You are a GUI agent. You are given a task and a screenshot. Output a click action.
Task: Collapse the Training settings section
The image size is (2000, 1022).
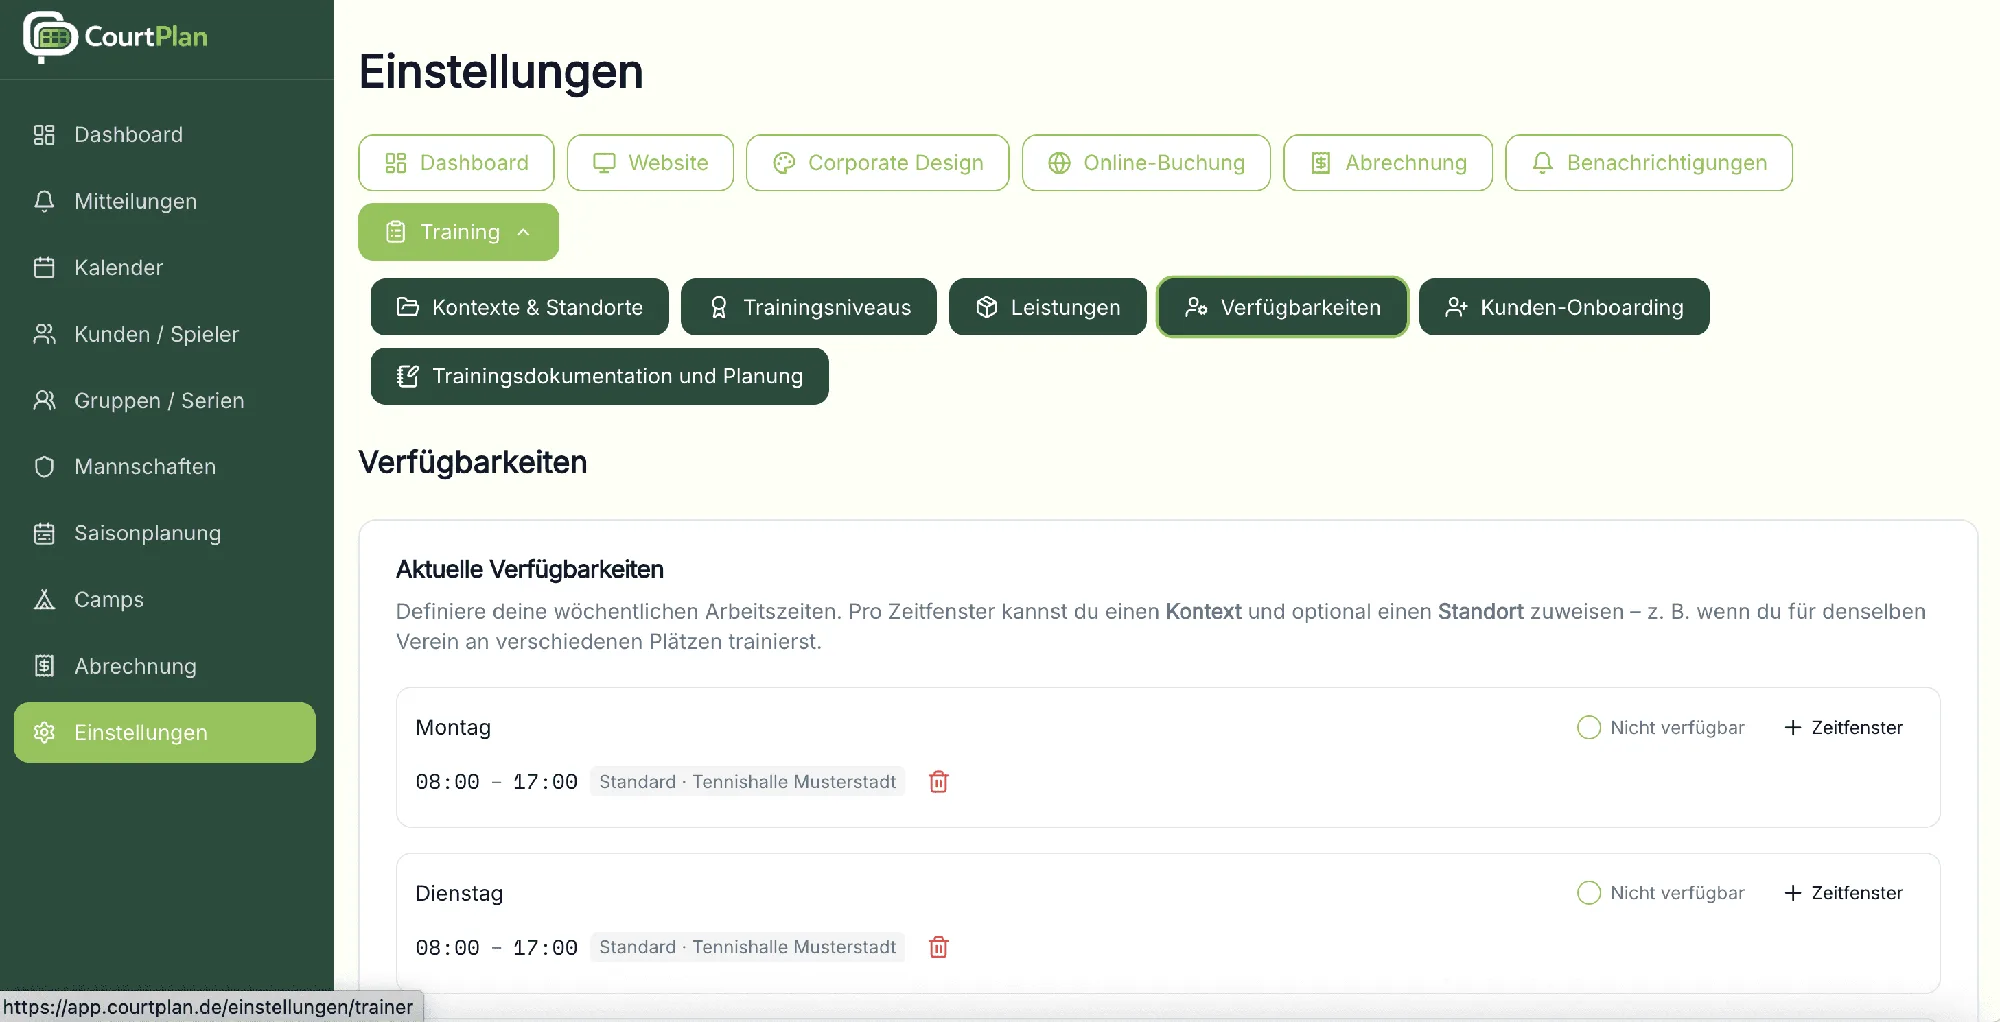[458, 232]
